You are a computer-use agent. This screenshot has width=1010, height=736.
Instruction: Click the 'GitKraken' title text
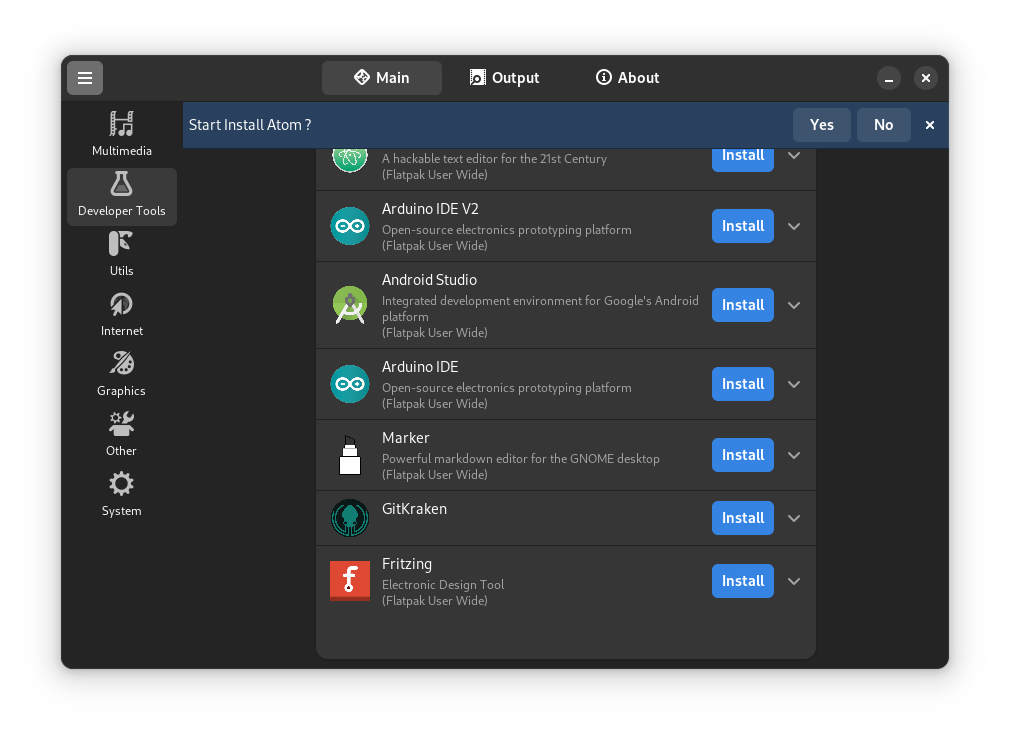pos(414,509)
